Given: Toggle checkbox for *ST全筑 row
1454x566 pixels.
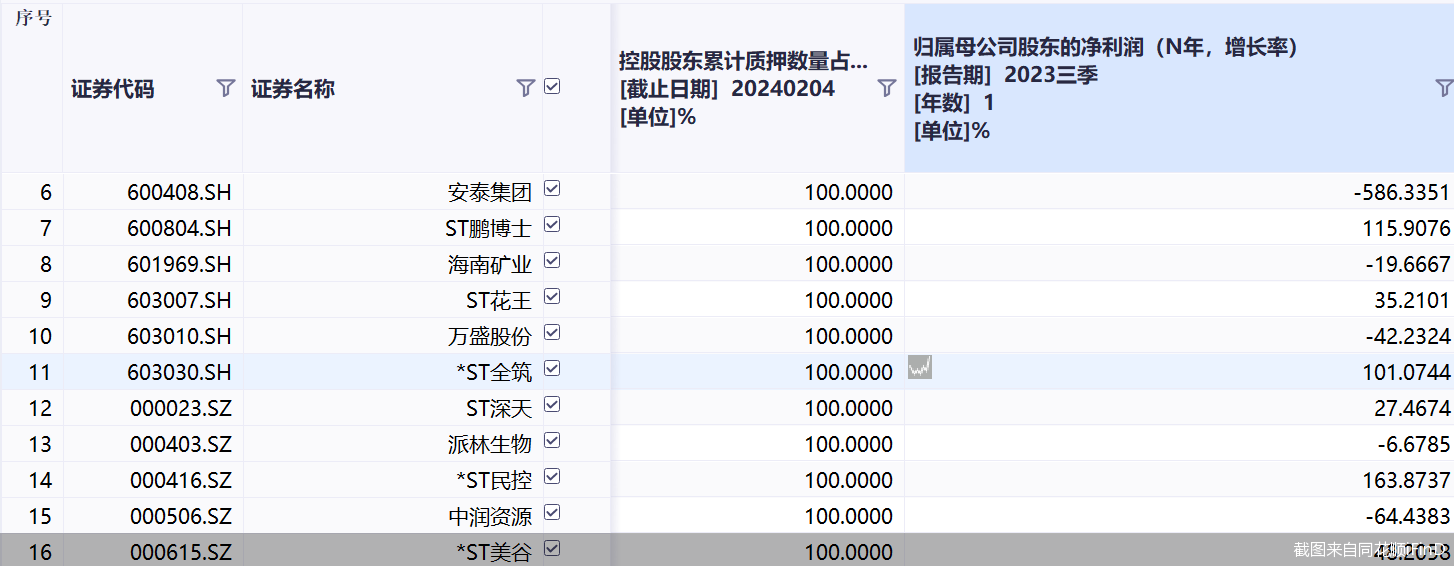Looking at the screenshot, I should [x=552, y=369].
